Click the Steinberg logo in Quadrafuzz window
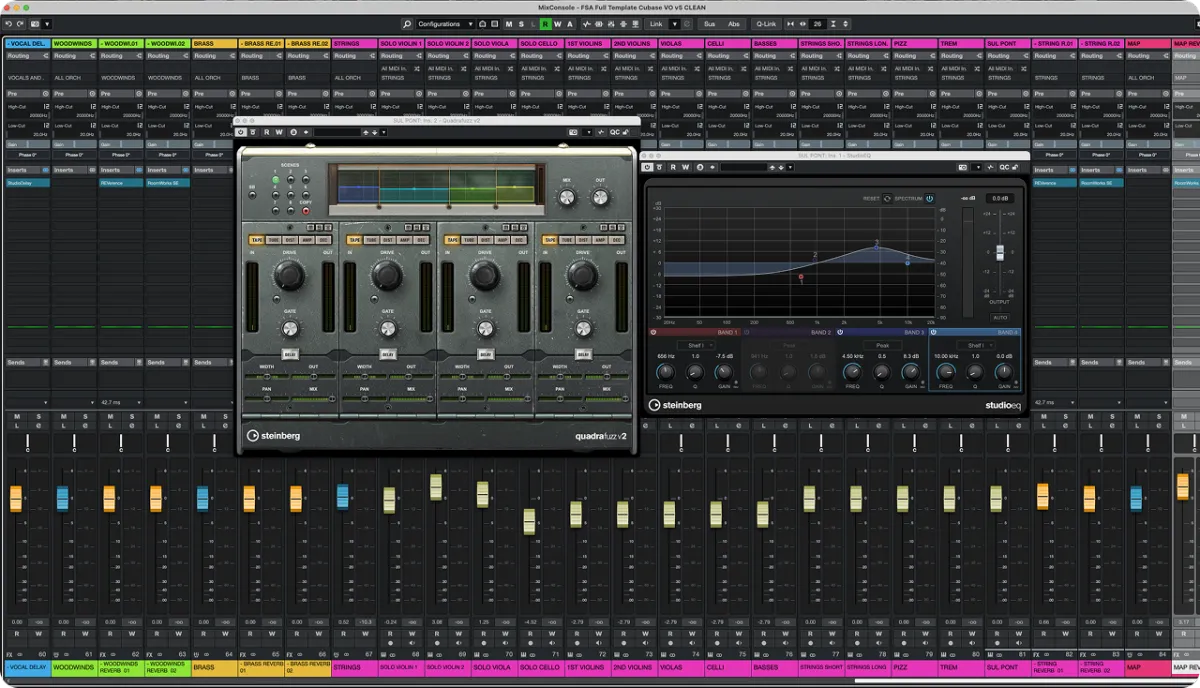1200x688 pixels. coord(274,436)
